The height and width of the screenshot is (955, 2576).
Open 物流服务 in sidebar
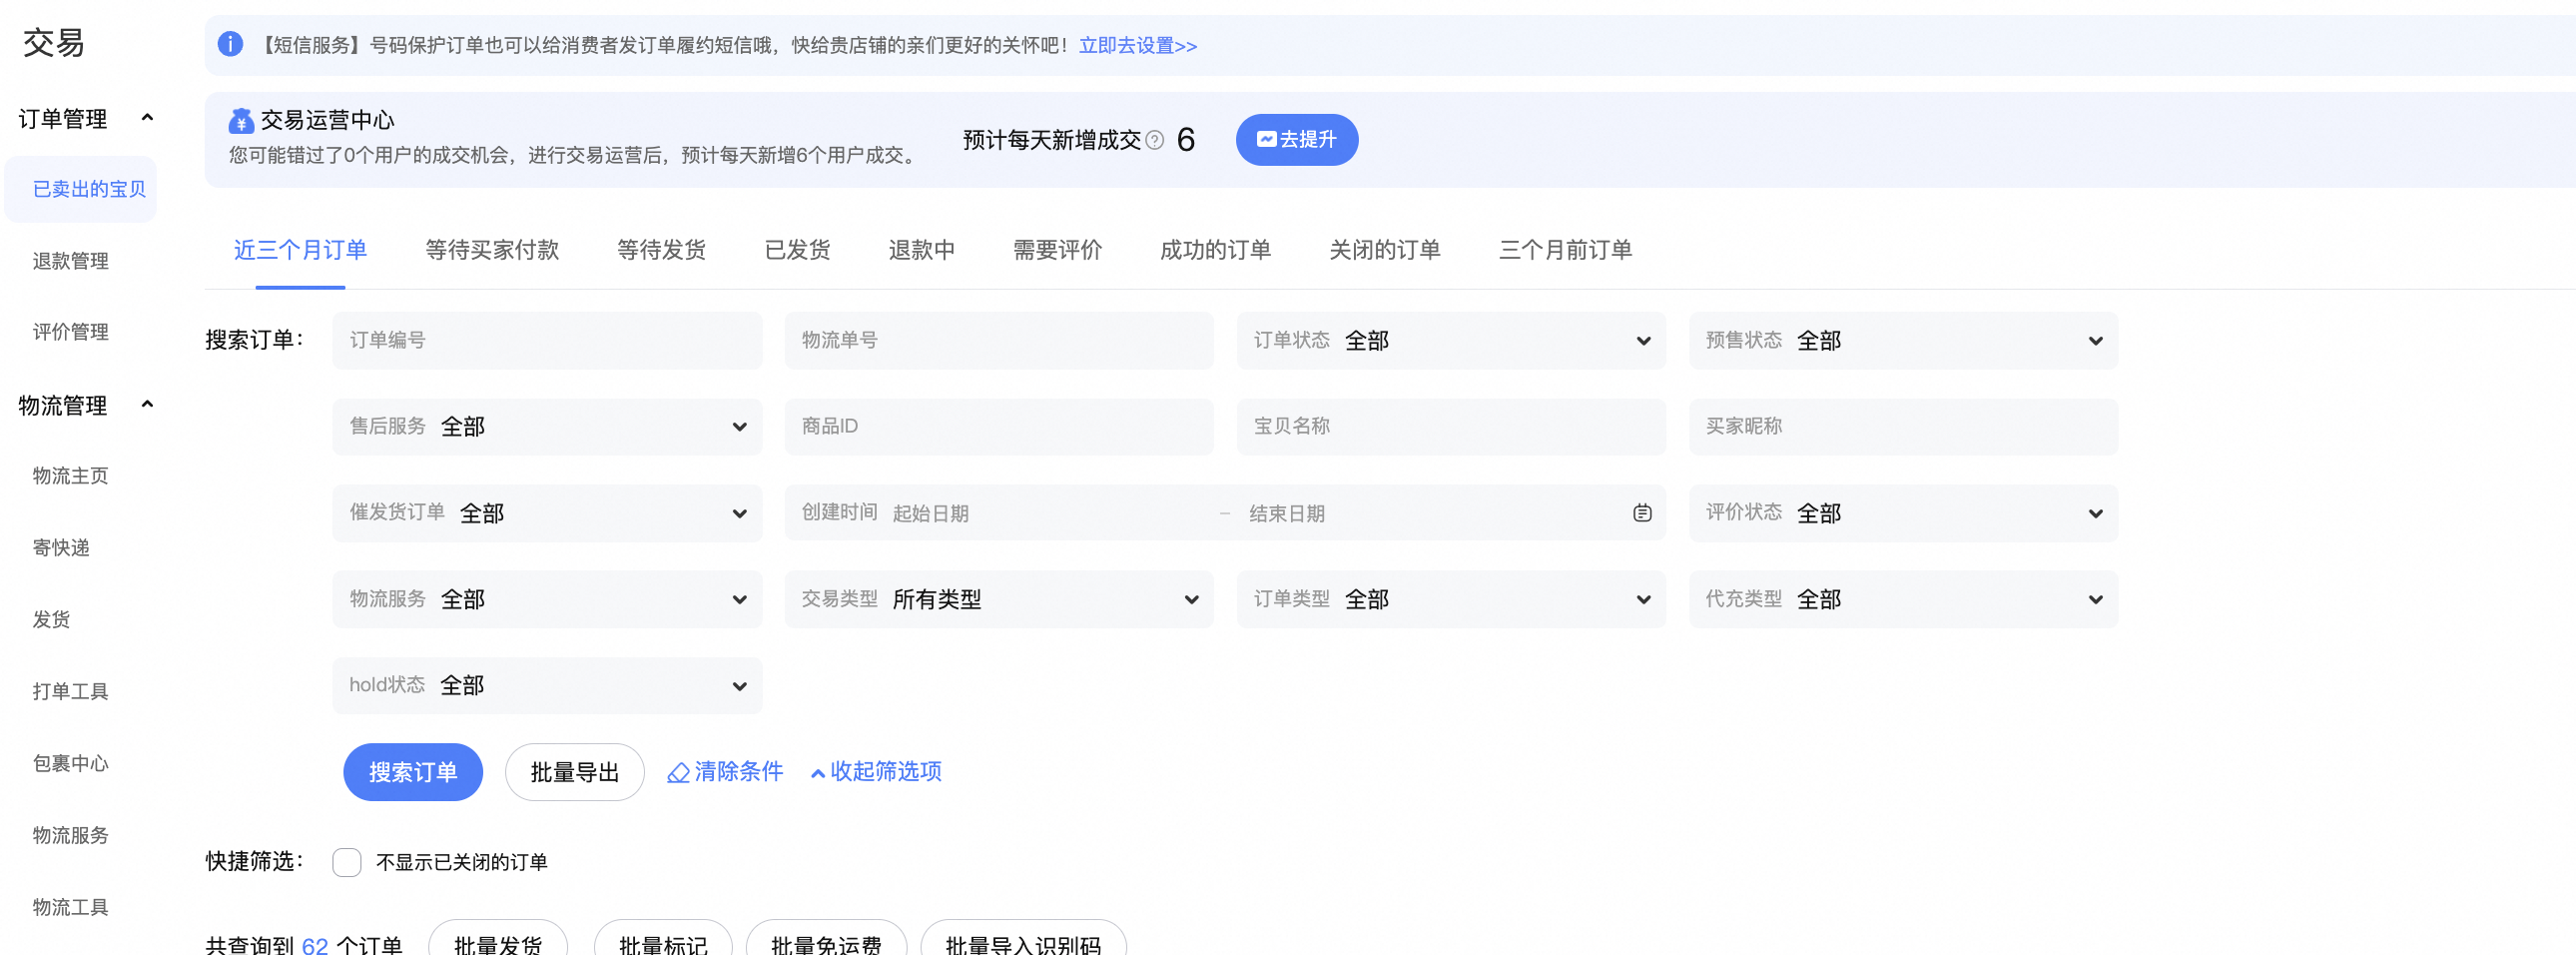pos(70,836)
